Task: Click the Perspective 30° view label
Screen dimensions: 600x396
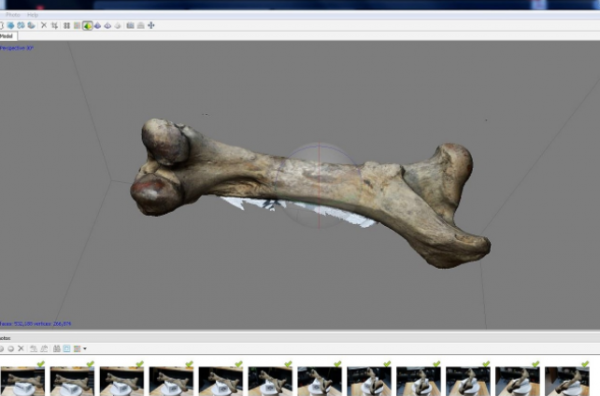Action: tap(17, 48)
